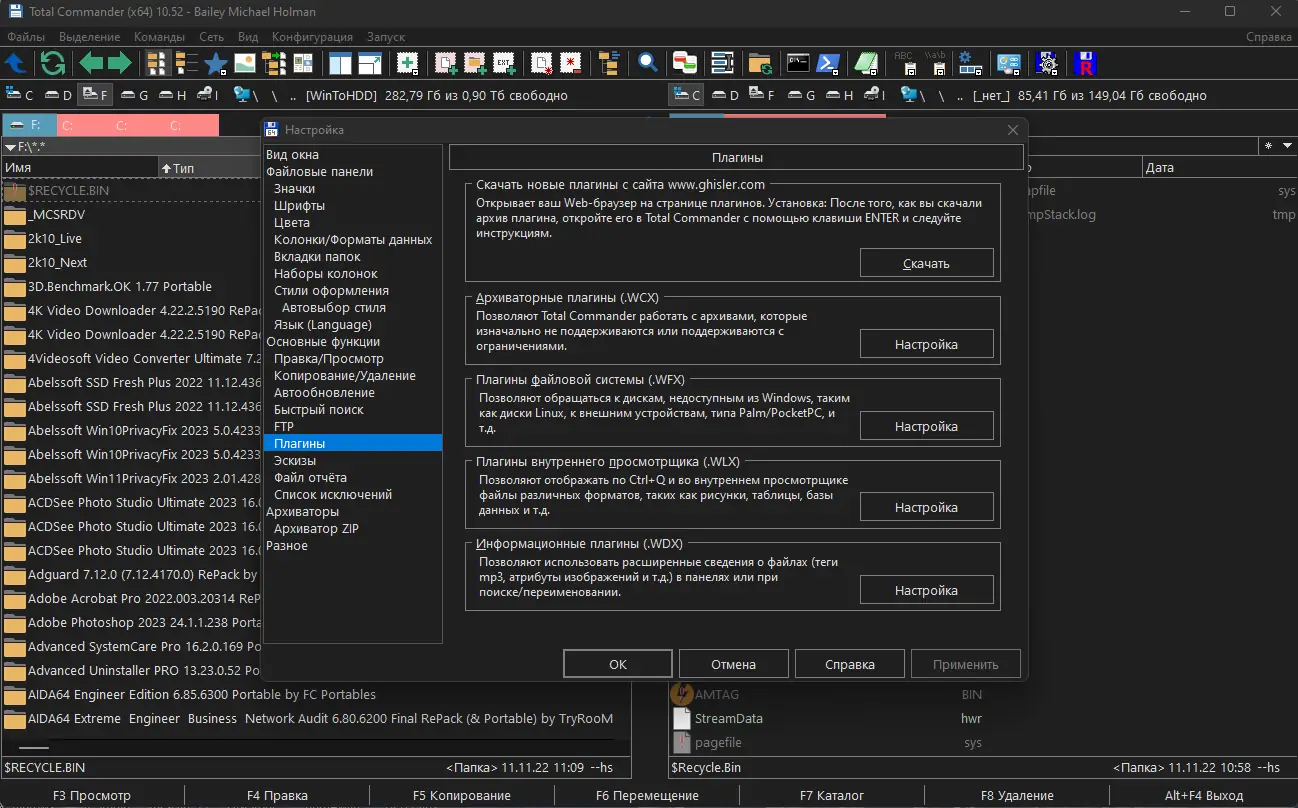Select Шрифты in the settings tree
Viewport: 1298px width, 808px height.
click(299, 206)
